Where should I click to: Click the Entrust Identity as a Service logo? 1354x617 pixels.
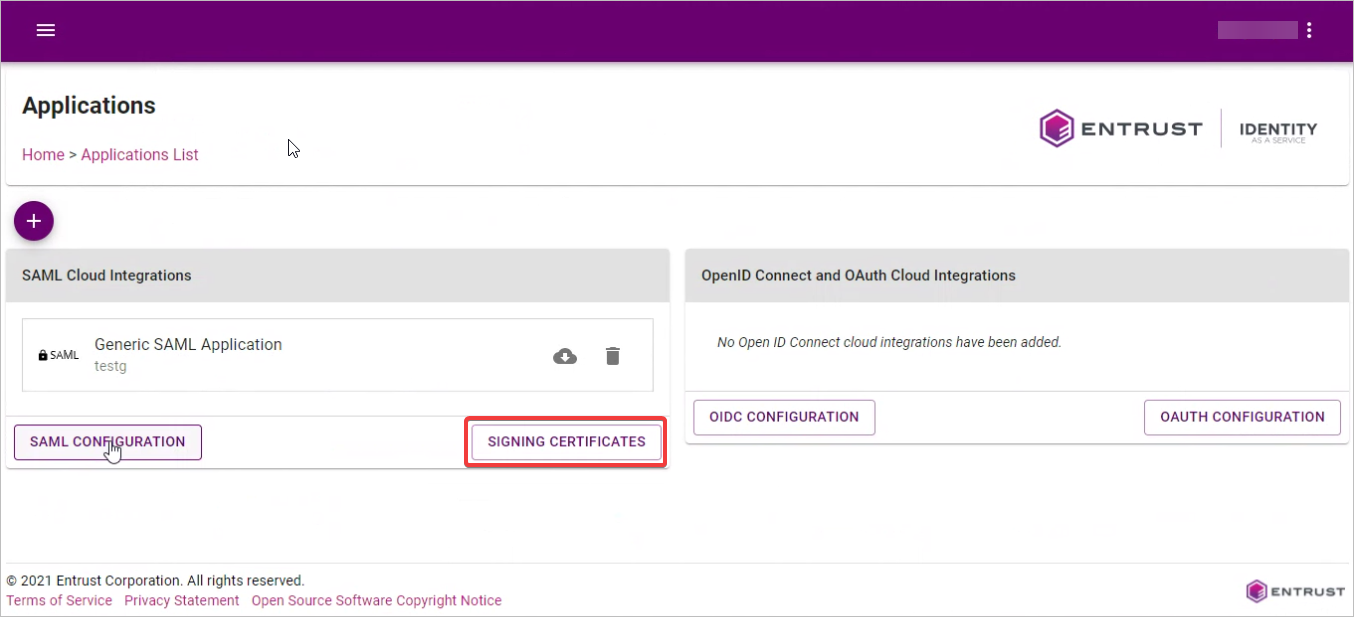pos(1179,129)
